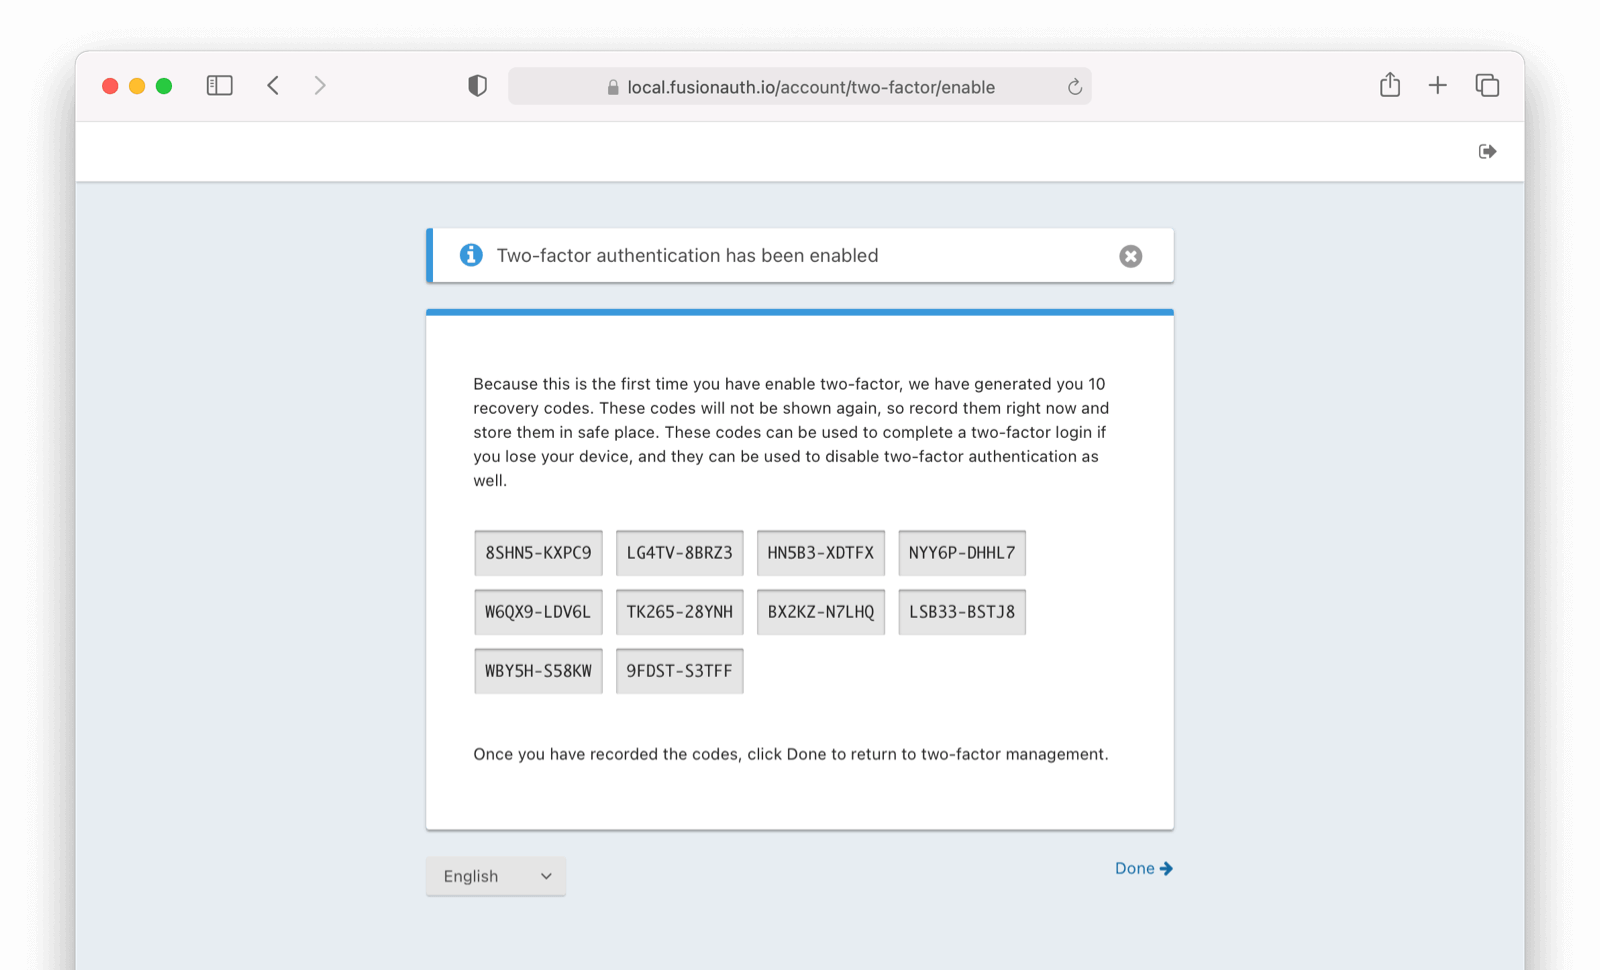This screenshot has width=1600, height=970.
Task: Click the Done link
Action: [1144, 868]
